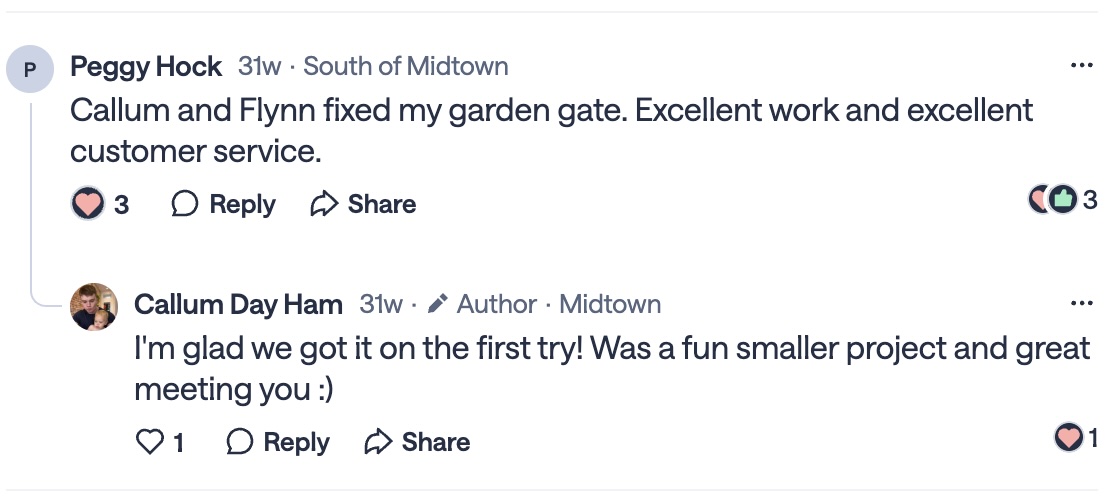View reaction count on Callum's reply
1114x500 pixels.
coord(1076,438)
